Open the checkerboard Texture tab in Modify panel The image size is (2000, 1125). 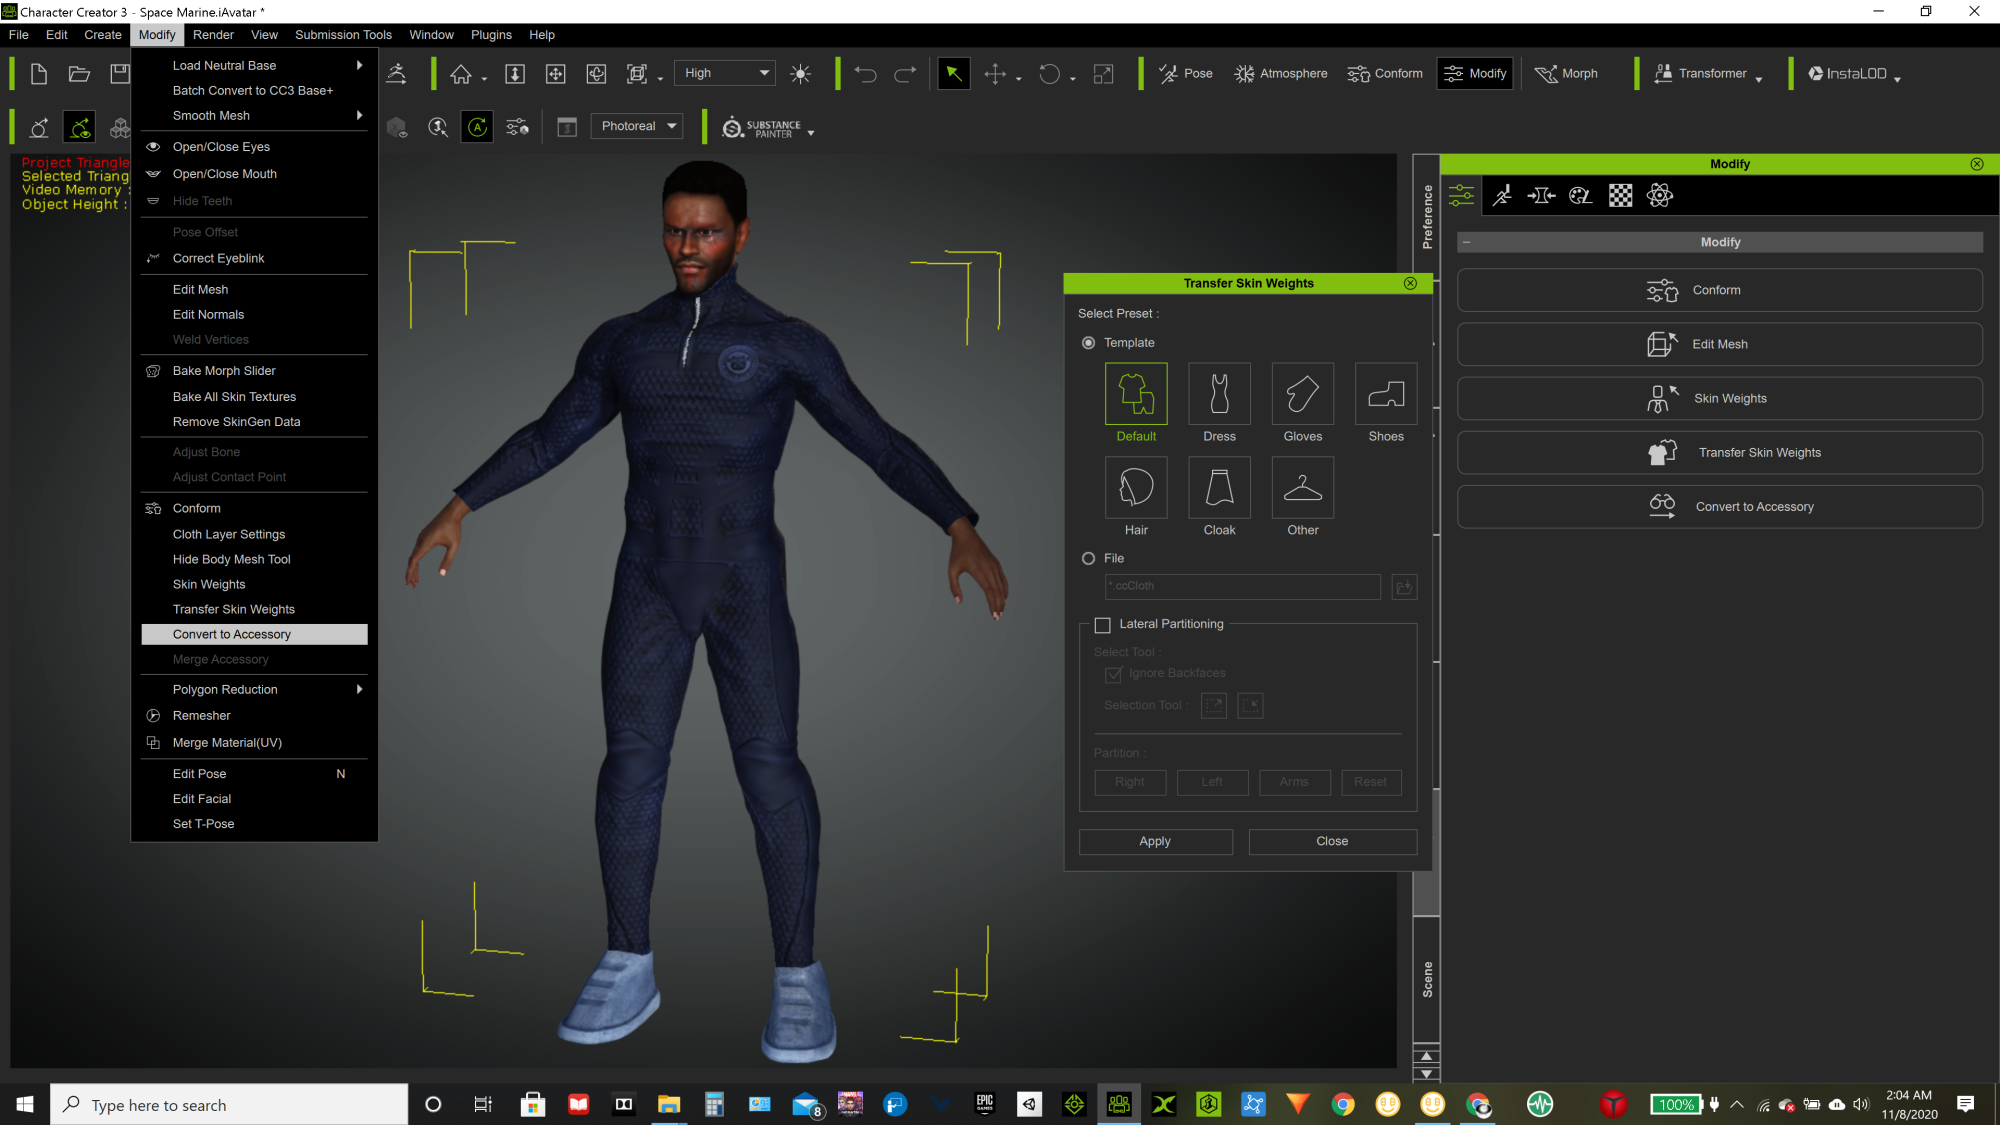(1620, 196)
